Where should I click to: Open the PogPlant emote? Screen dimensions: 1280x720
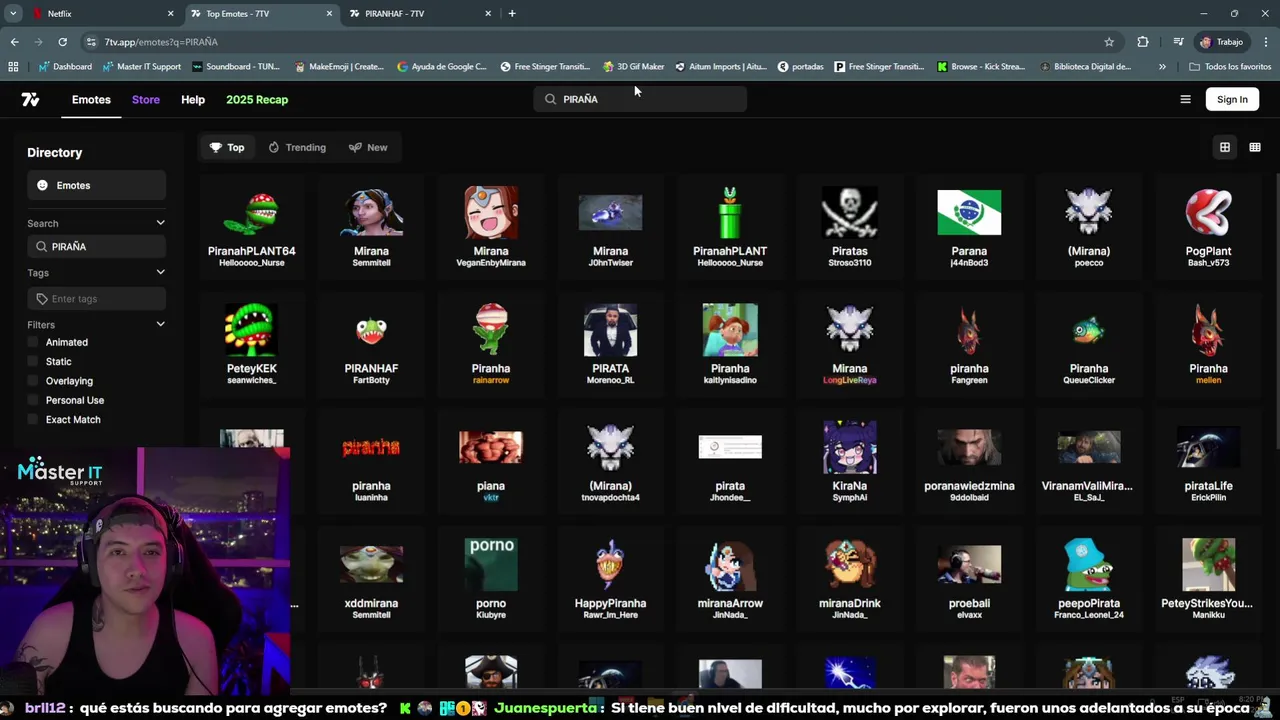tap(1208, 227)
